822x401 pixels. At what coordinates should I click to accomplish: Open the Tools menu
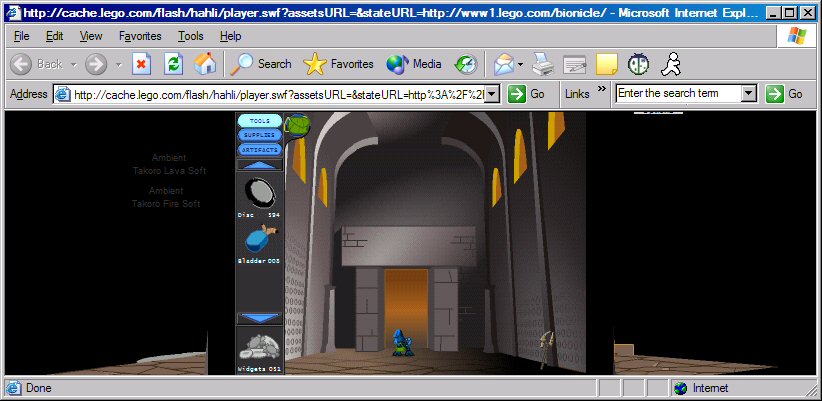190,36
